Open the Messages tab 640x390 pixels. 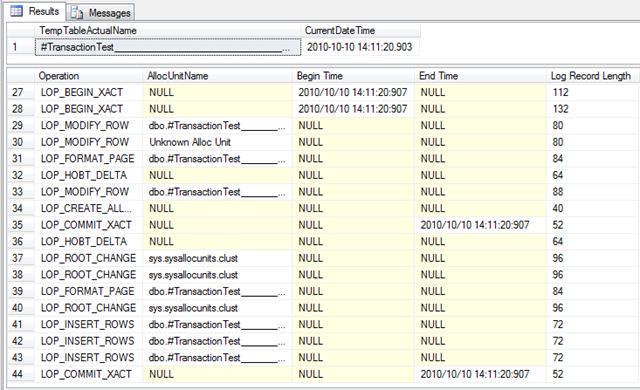coord(100,12)
